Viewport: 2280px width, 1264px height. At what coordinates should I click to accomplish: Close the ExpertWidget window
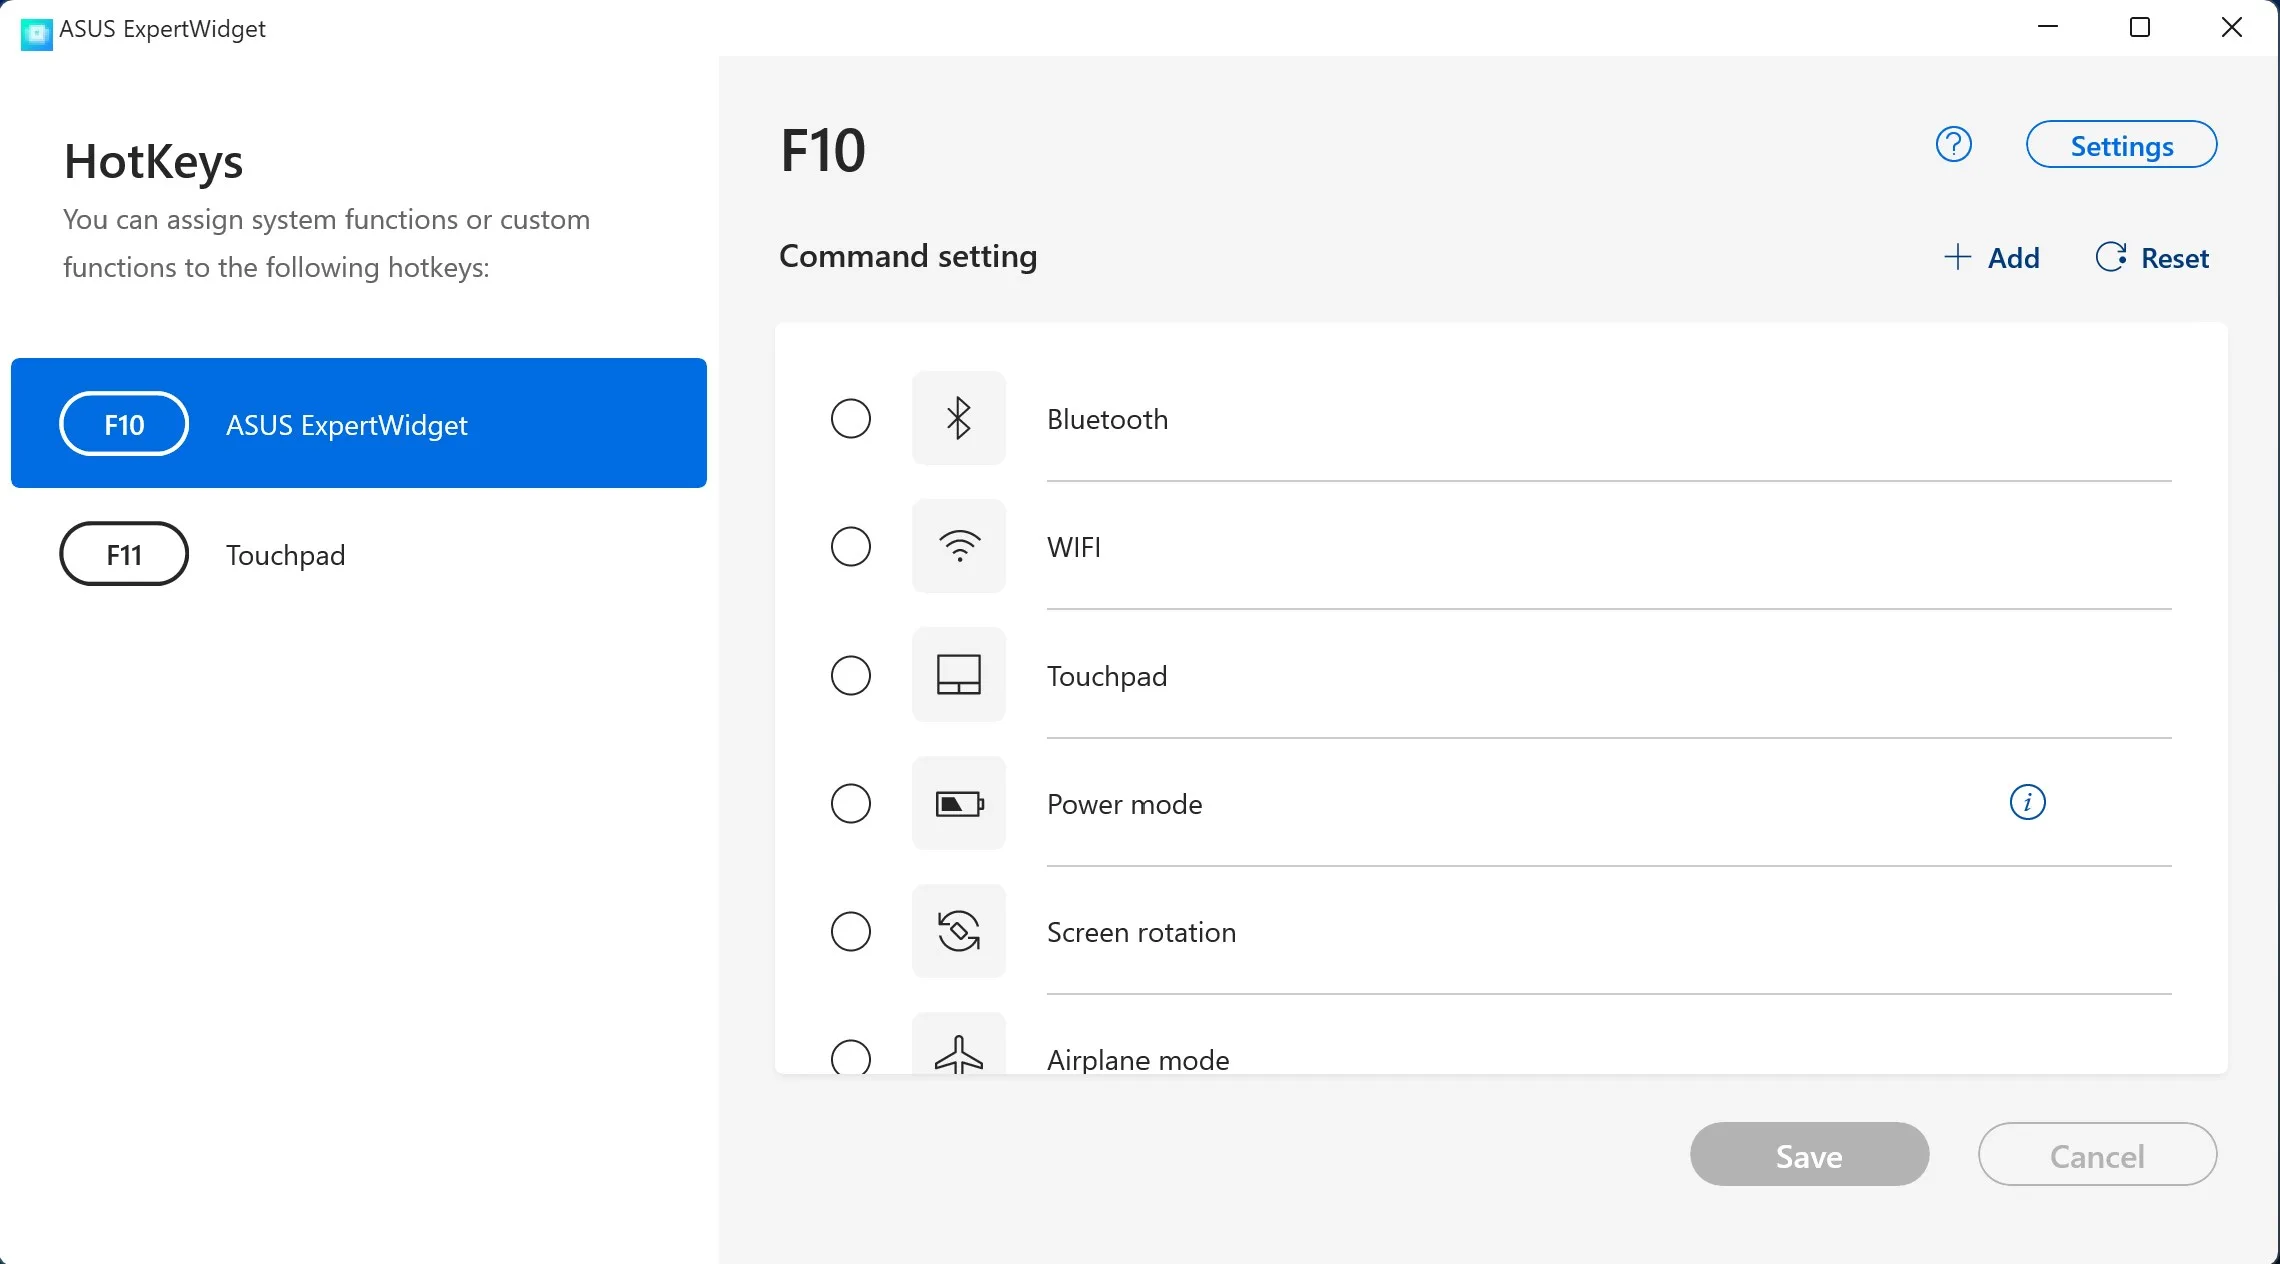pyautogui.click(x=2232, y=27)
